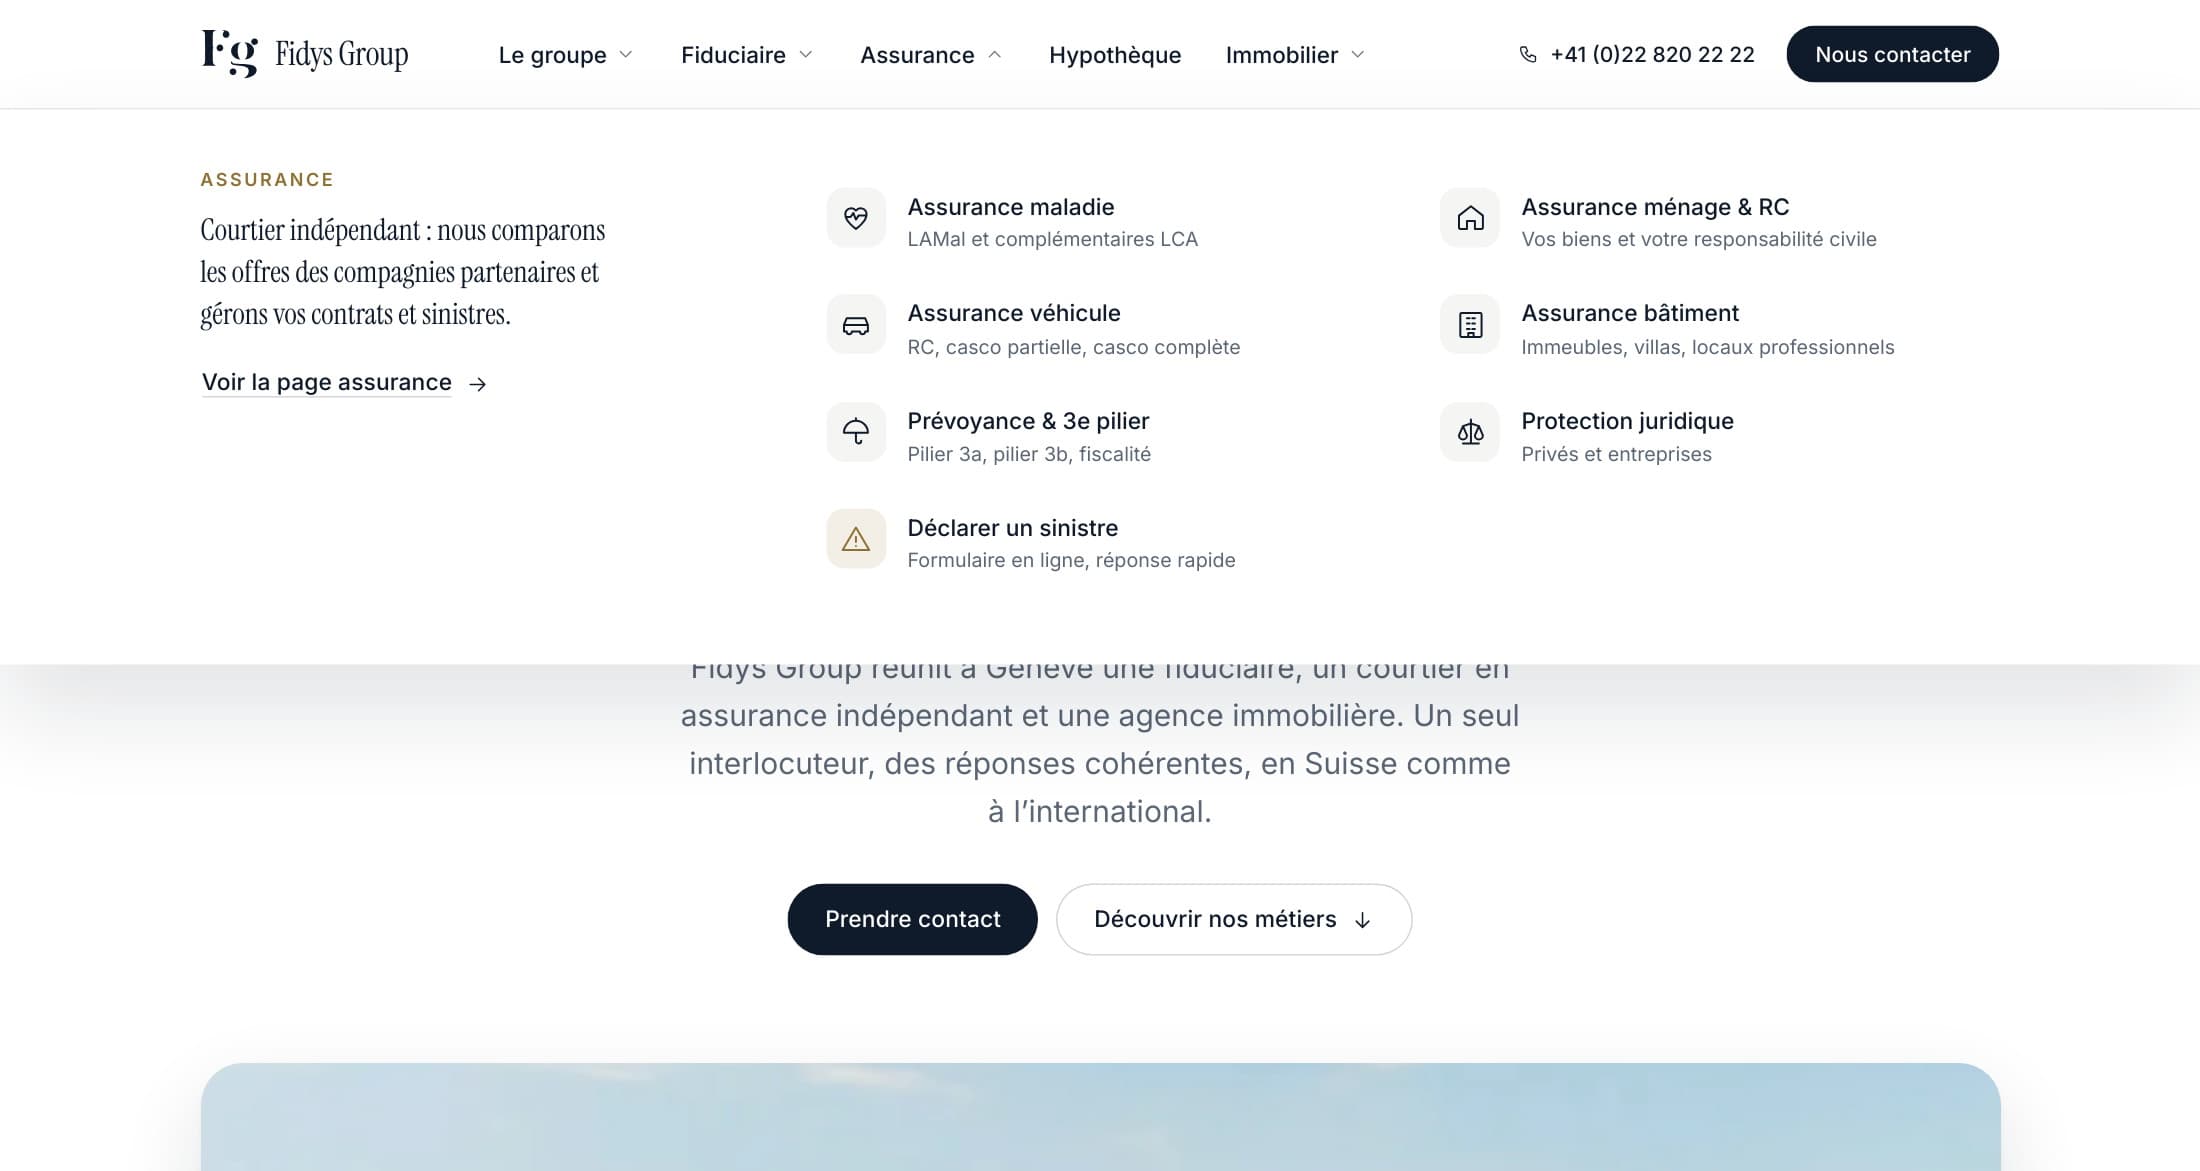
Task: Click the Découvrir nos métiers button
Action: (x=1234, y=919)
